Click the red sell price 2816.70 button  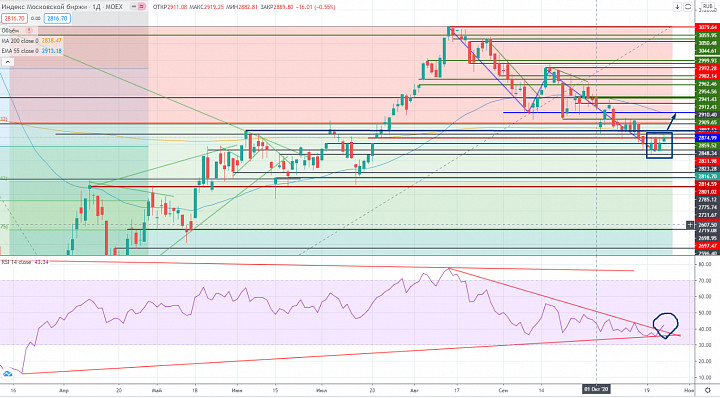(x=14, y=19)
